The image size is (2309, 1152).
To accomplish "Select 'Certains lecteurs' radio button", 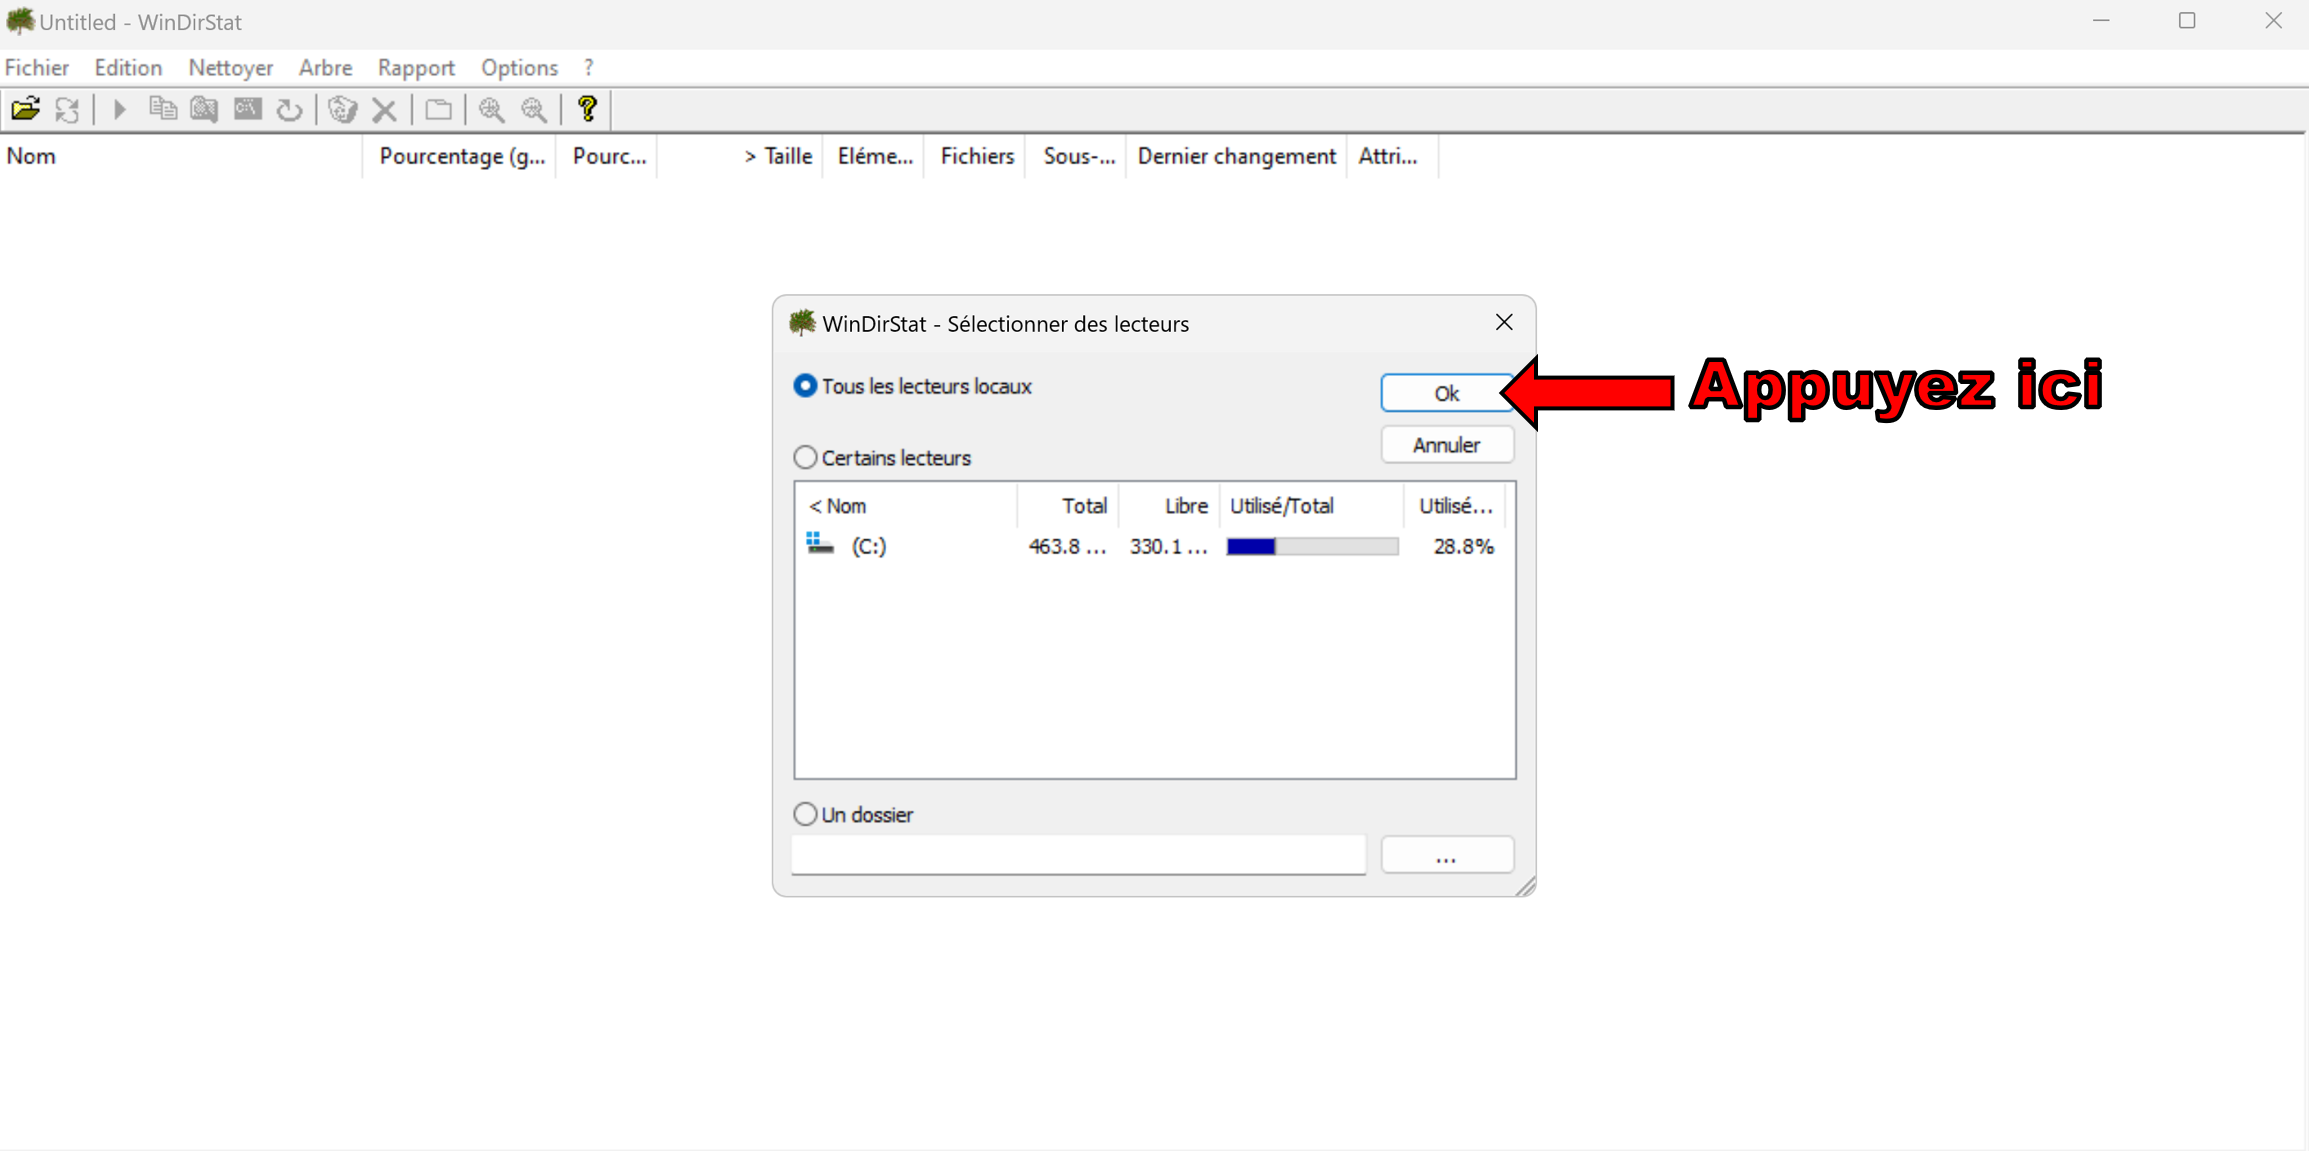I will click(x=805, y=457).
